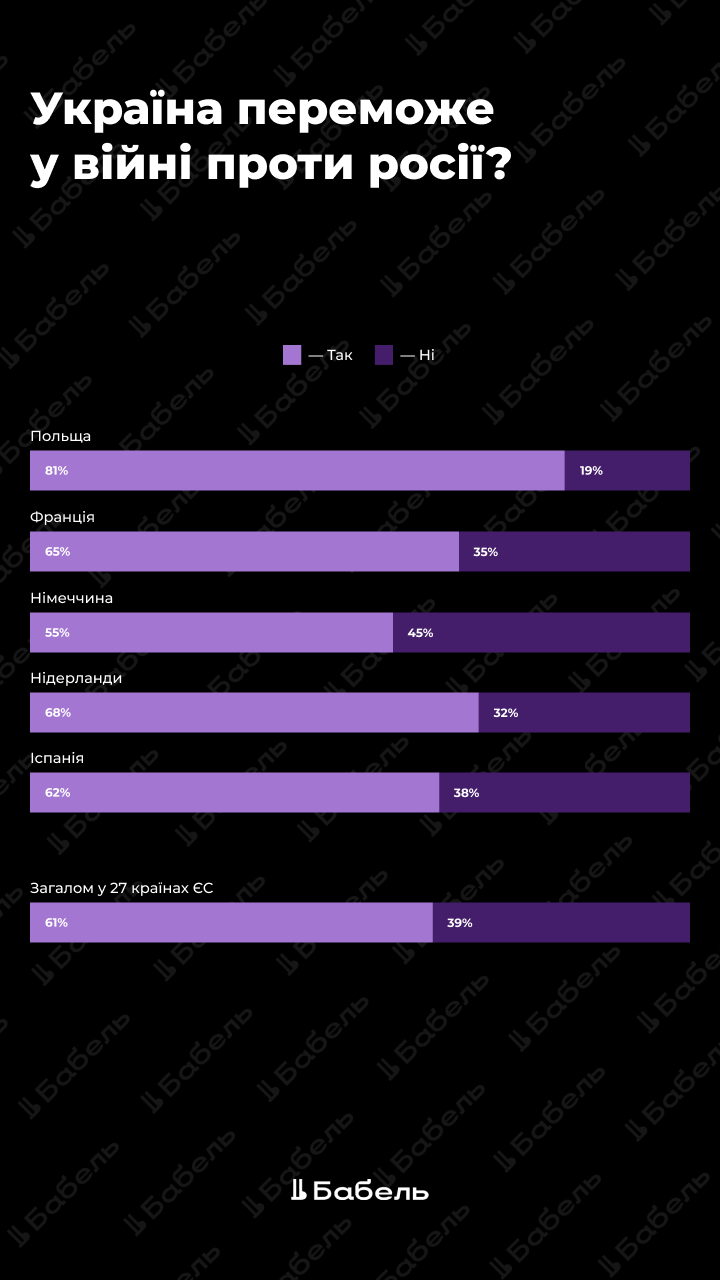Click the light purple Так legend swatch
The height and width of the screenshot is (1280, 720).
click(292, 355)
